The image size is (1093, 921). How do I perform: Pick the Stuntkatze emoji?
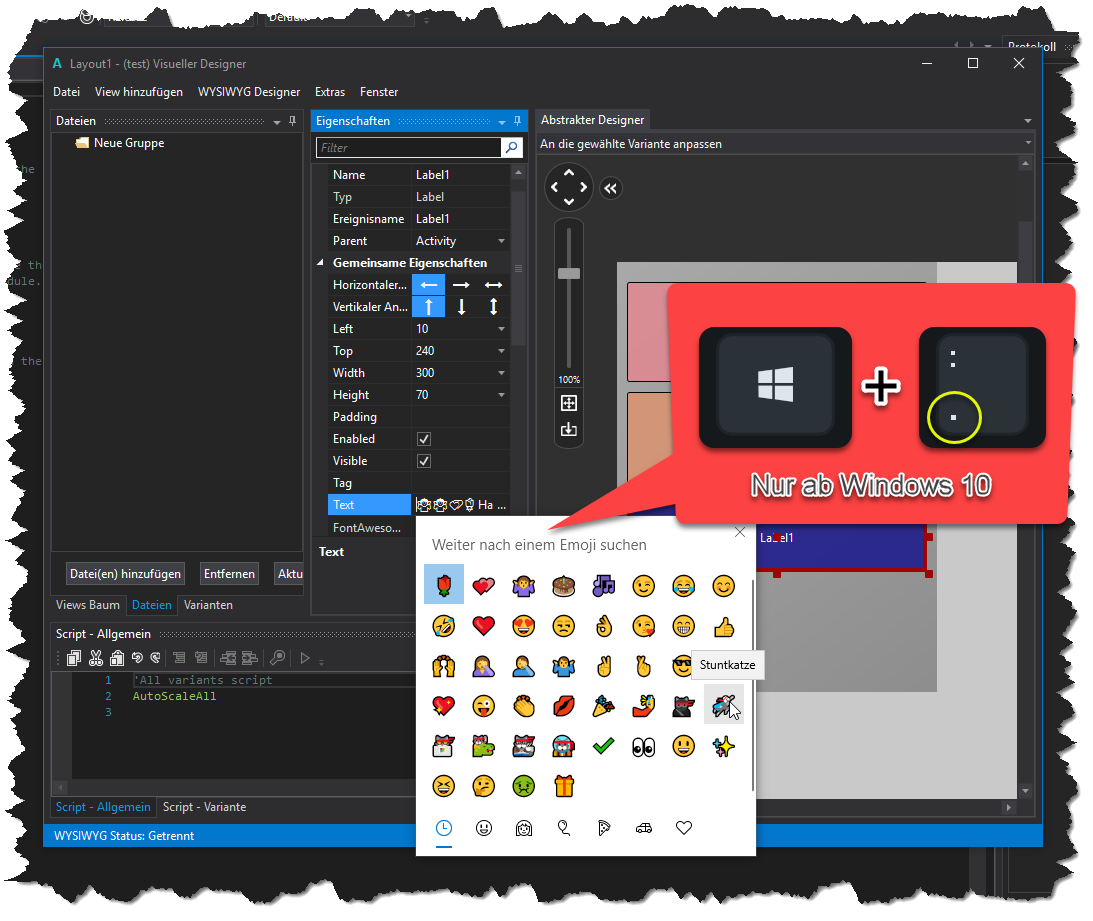point(723,707)
